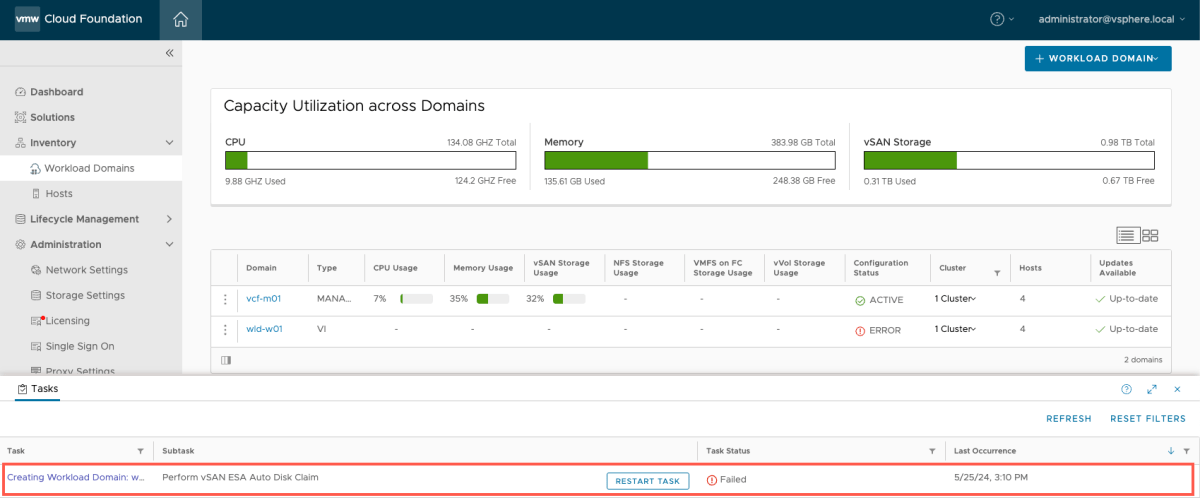Screen dimensions: 1200x498
Task: Click the Memory Usage column header
Action: 483,268
